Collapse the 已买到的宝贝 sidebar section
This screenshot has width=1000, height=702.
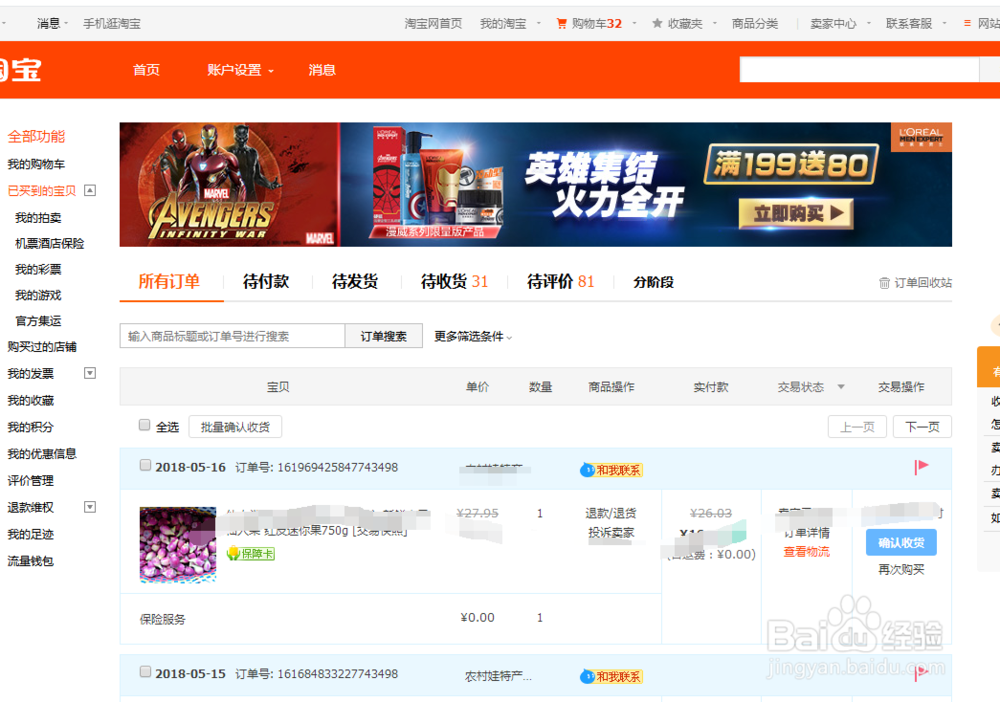90,190
